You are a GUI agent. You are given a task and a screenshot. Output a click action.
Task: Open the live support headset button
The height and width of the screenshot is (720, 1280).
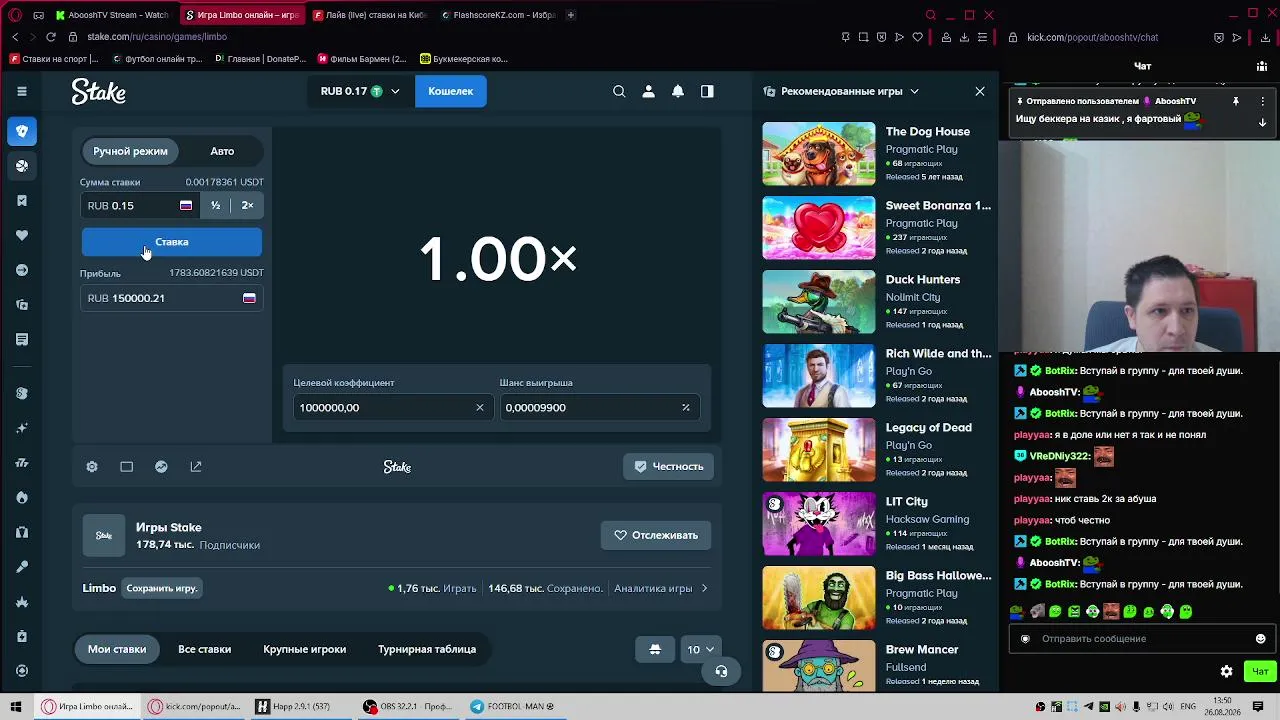721,671
